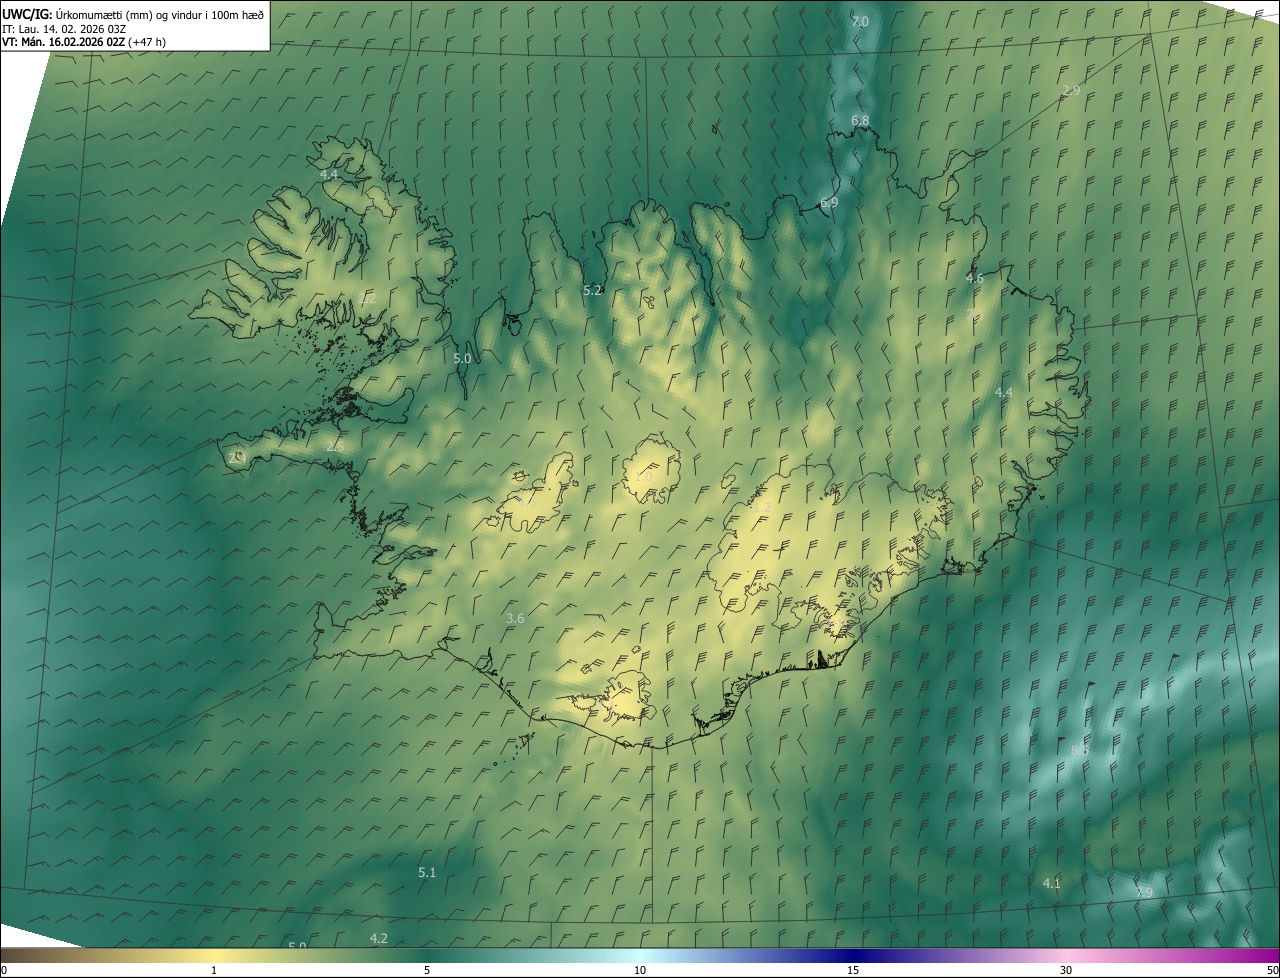Select the 4.4 value over the Westfjords
1280x978 pixels.
pos(329,174)
